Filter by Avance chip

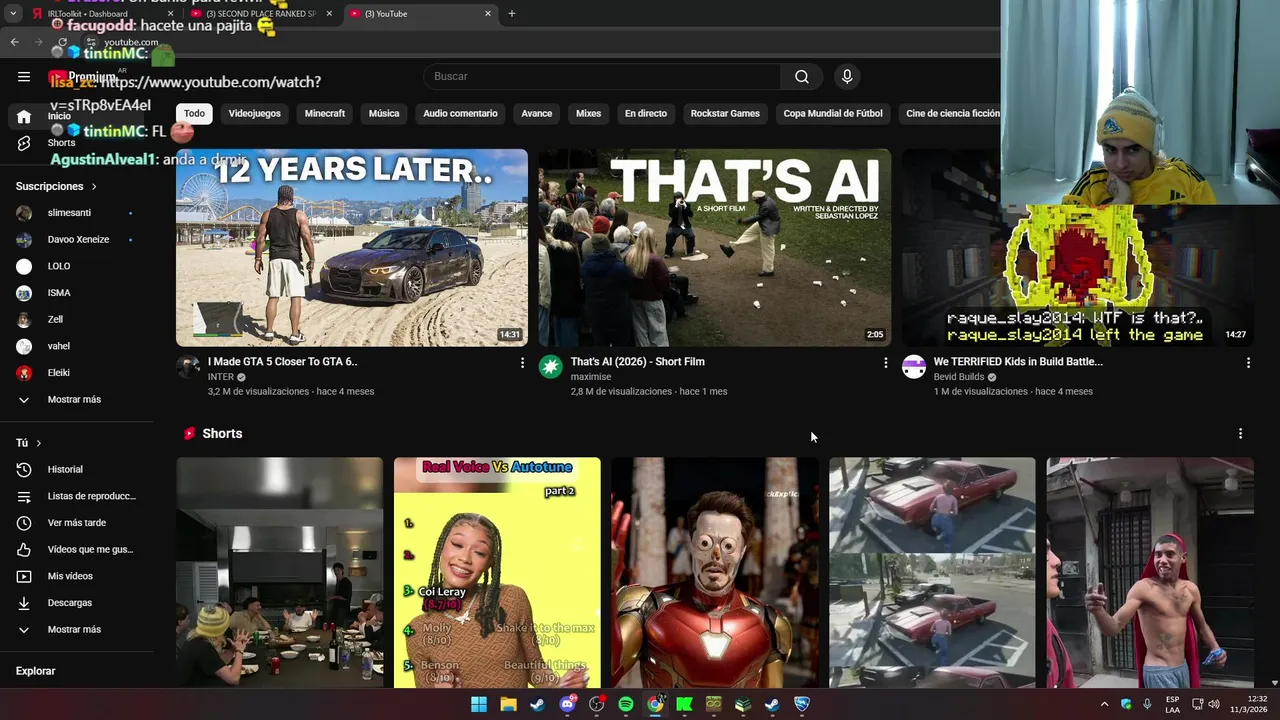point(537,113)
